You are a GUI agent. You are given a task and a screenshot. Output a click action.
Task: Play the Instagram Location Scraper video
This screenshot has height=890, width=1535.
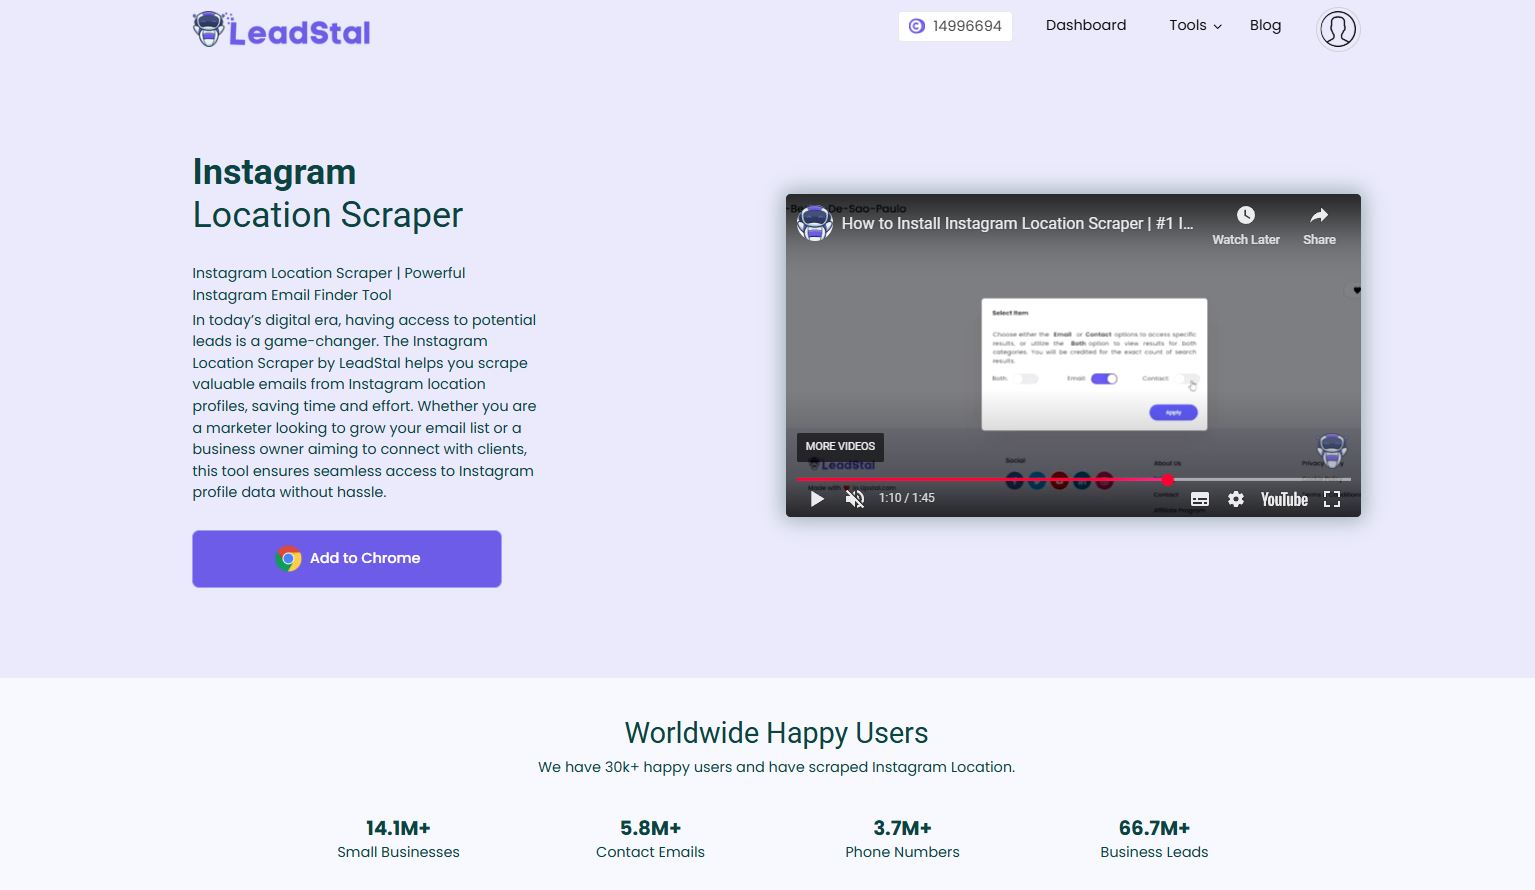pyautogui.click(x=817, y=499)
